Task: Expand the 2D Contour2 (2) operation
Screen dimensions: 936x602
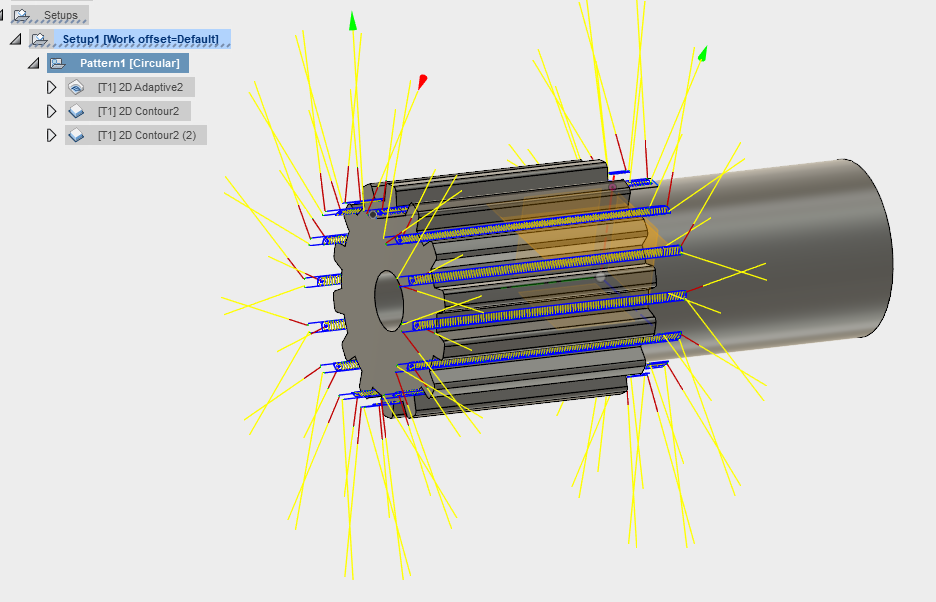Action: [x=52, y=135]
